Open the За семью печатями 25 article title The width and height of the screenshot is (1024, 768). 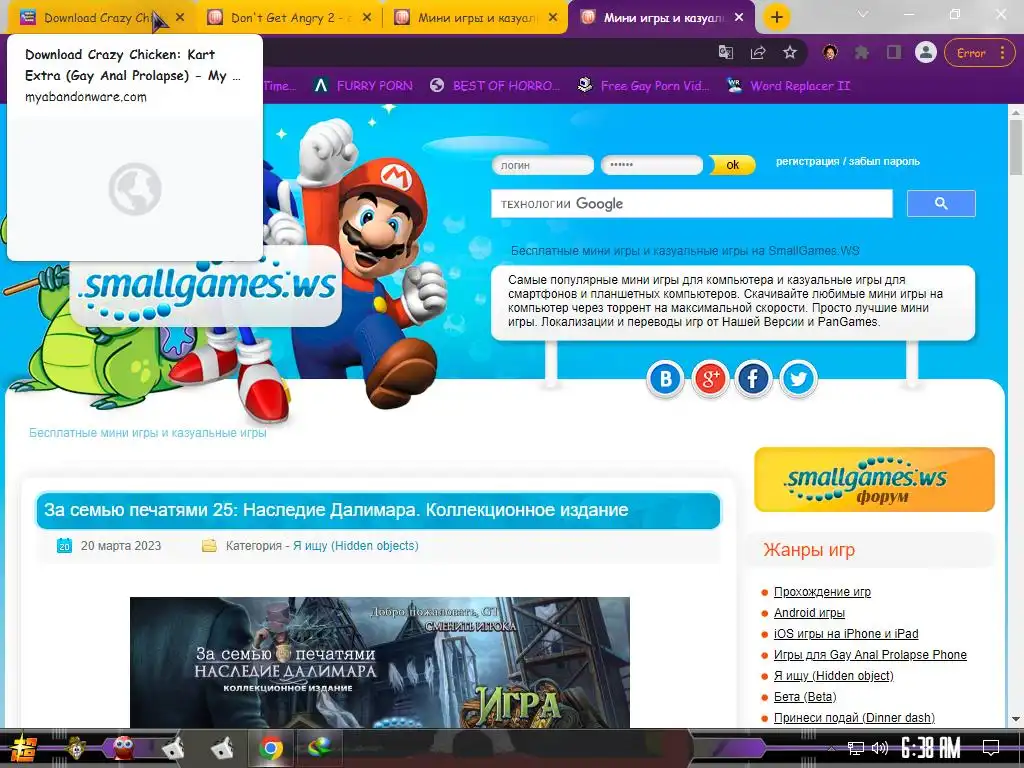pyautogui.click(x=336, y=510)
